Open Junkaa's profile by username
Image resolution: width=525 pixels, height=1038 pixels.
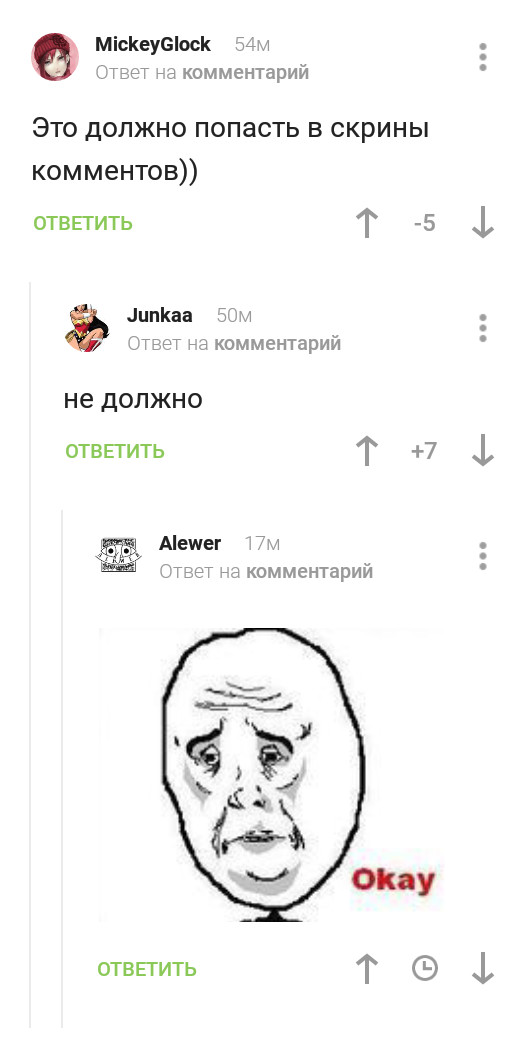[x=160, y=315]
